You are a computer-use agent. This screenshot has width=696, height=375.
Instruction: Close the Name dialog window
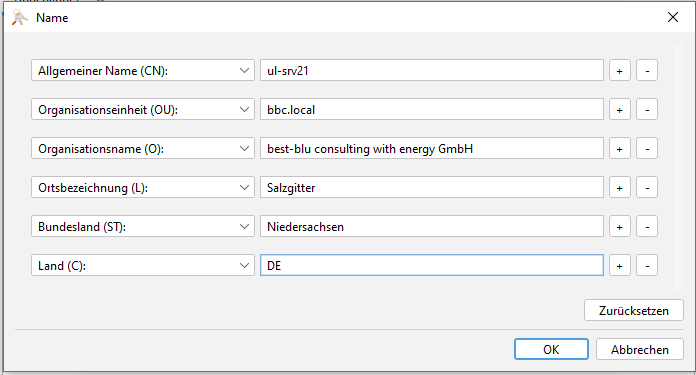tap(673, 17)
